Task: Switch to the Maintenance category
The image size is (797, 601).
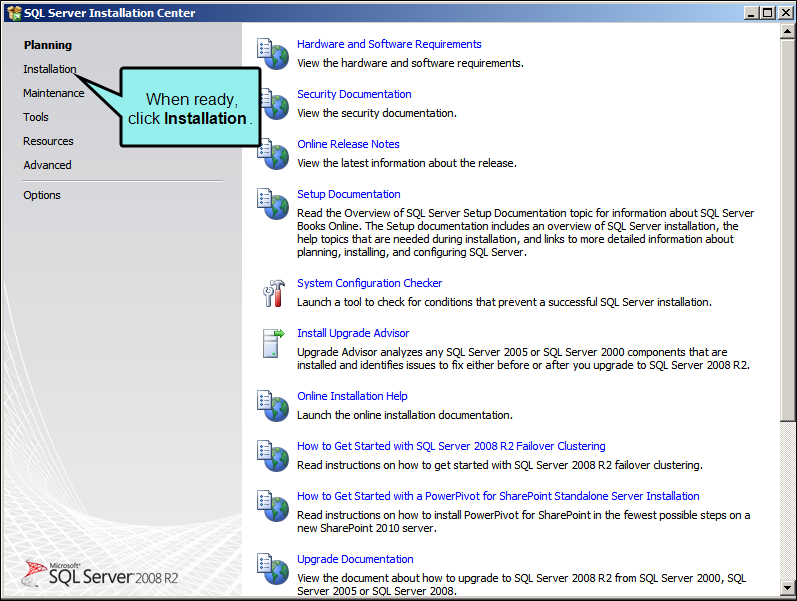Action: (x=53, y=93)
